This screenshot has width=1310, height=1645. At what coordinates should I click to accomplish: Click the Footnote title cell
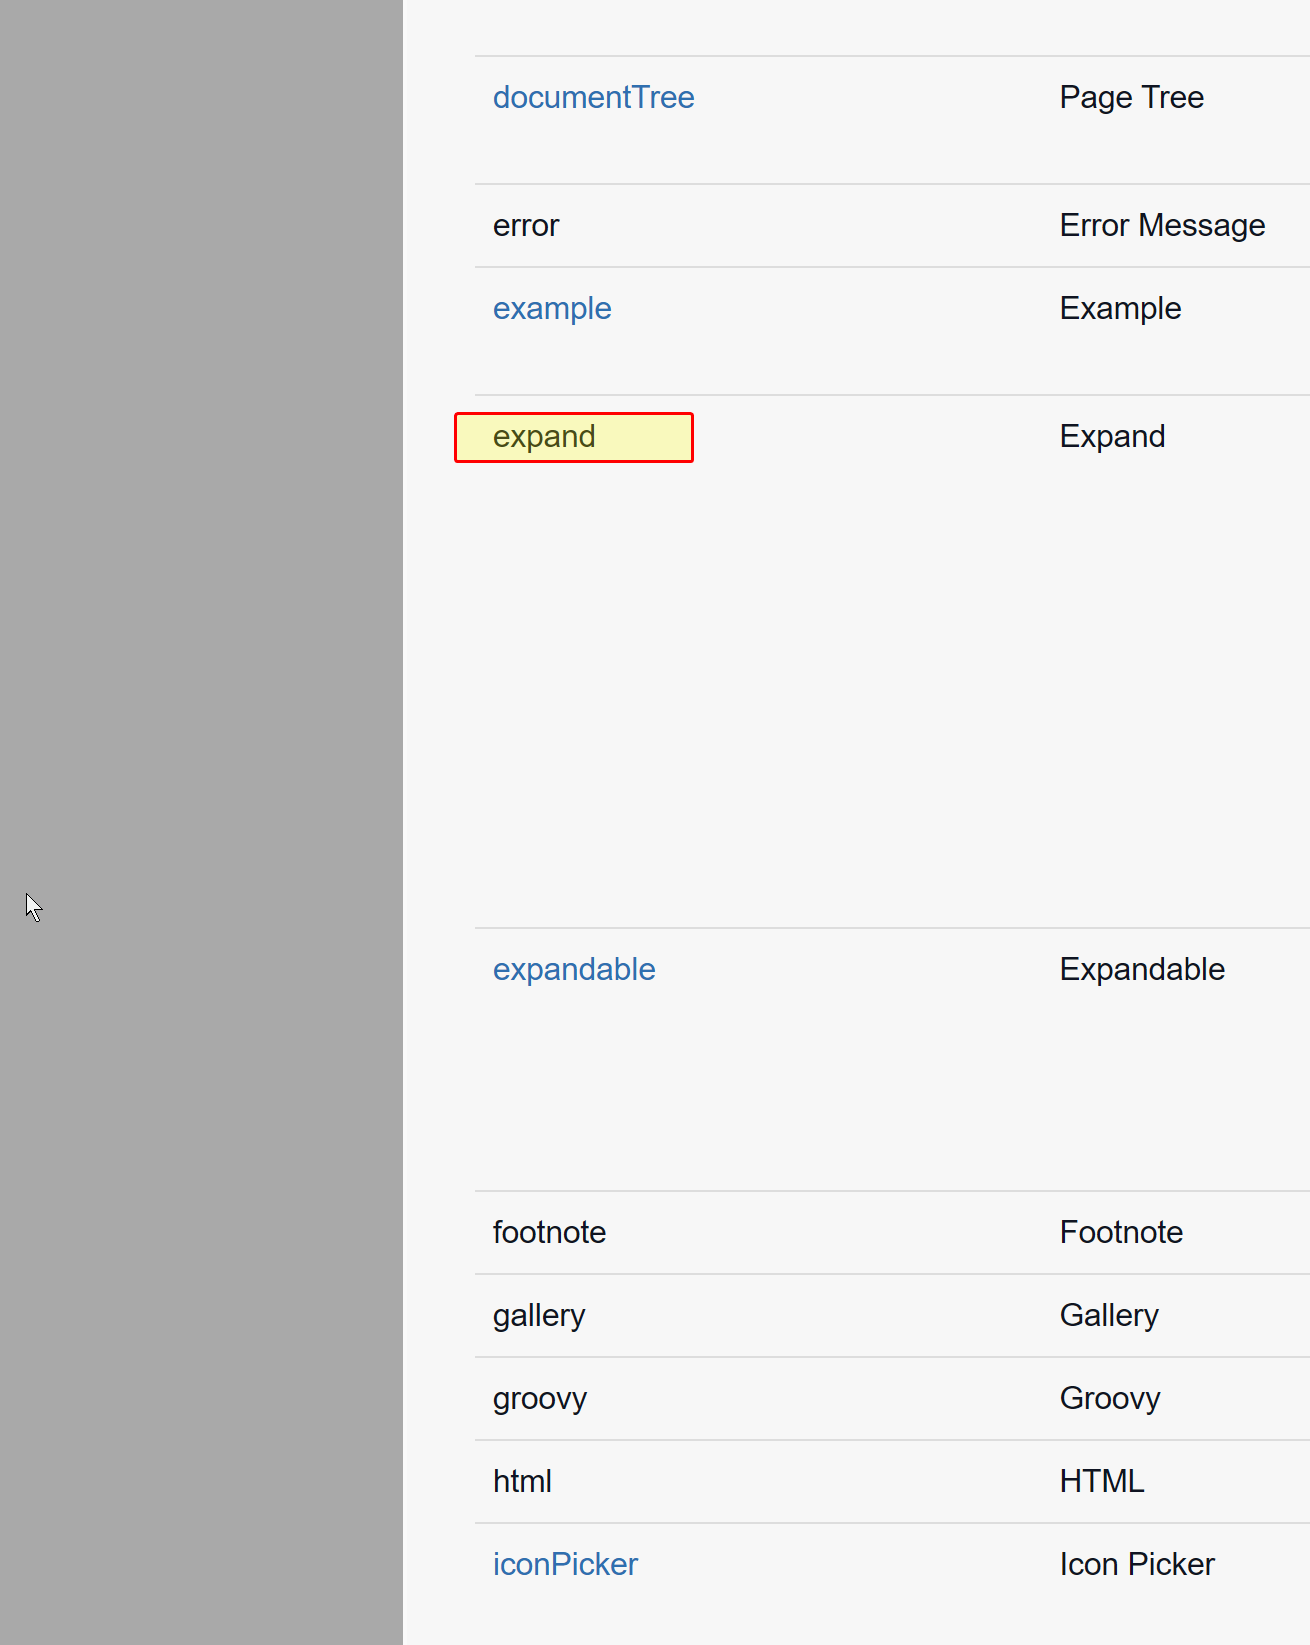point(1122,1232)
